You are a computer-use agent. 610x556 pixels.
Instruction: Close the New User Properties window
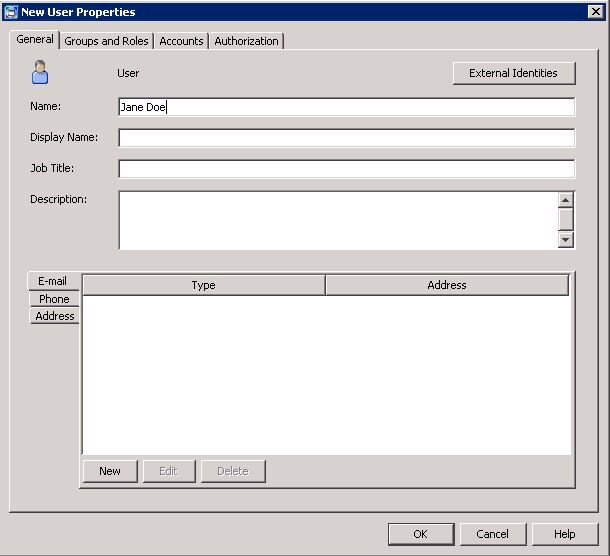(x=596, y=12)
